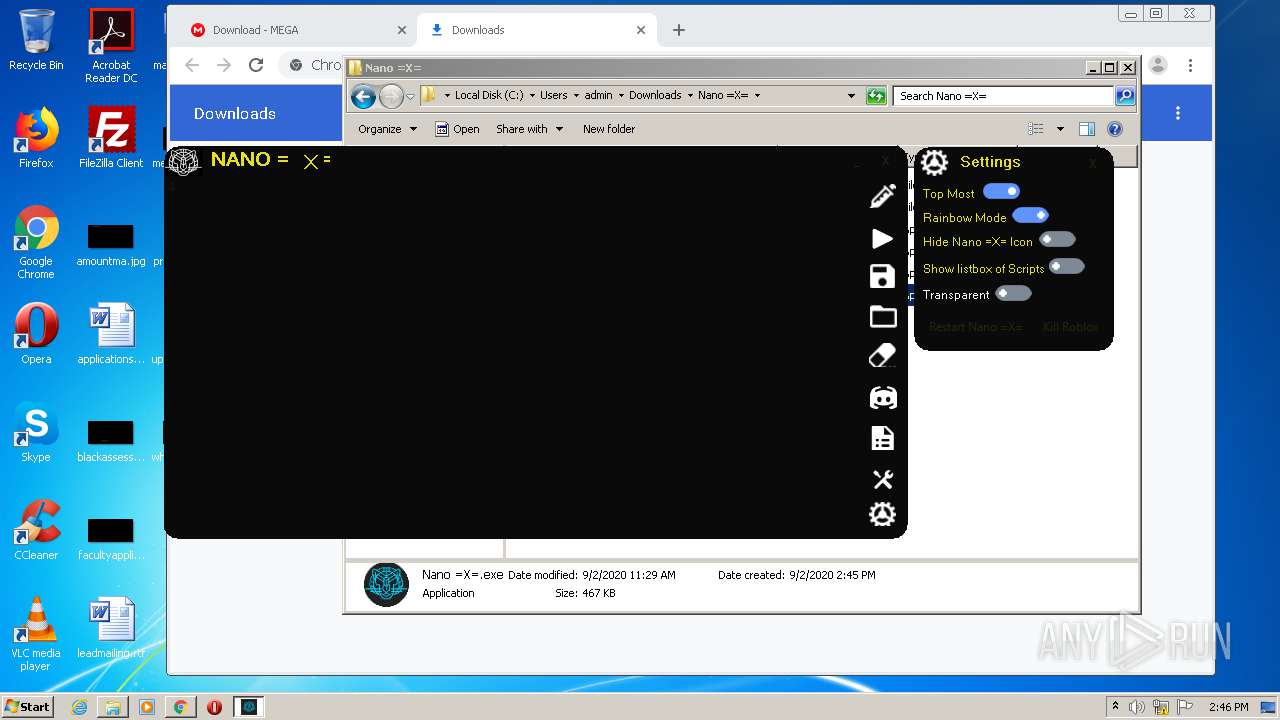
Task: Turn off Rainbow Mode toggle
Action: click(1030, 215)
